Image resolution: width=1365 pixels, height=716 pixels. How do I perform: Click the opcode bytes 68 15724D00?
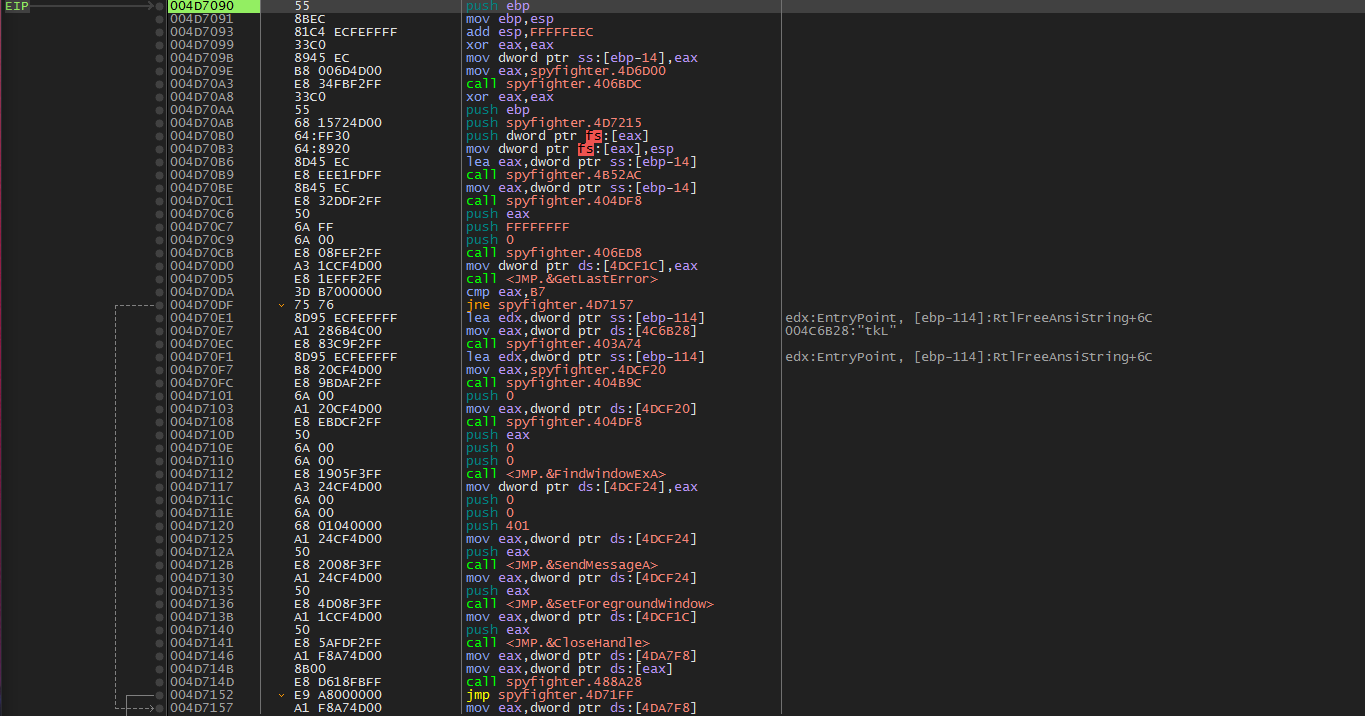(338, 123)
